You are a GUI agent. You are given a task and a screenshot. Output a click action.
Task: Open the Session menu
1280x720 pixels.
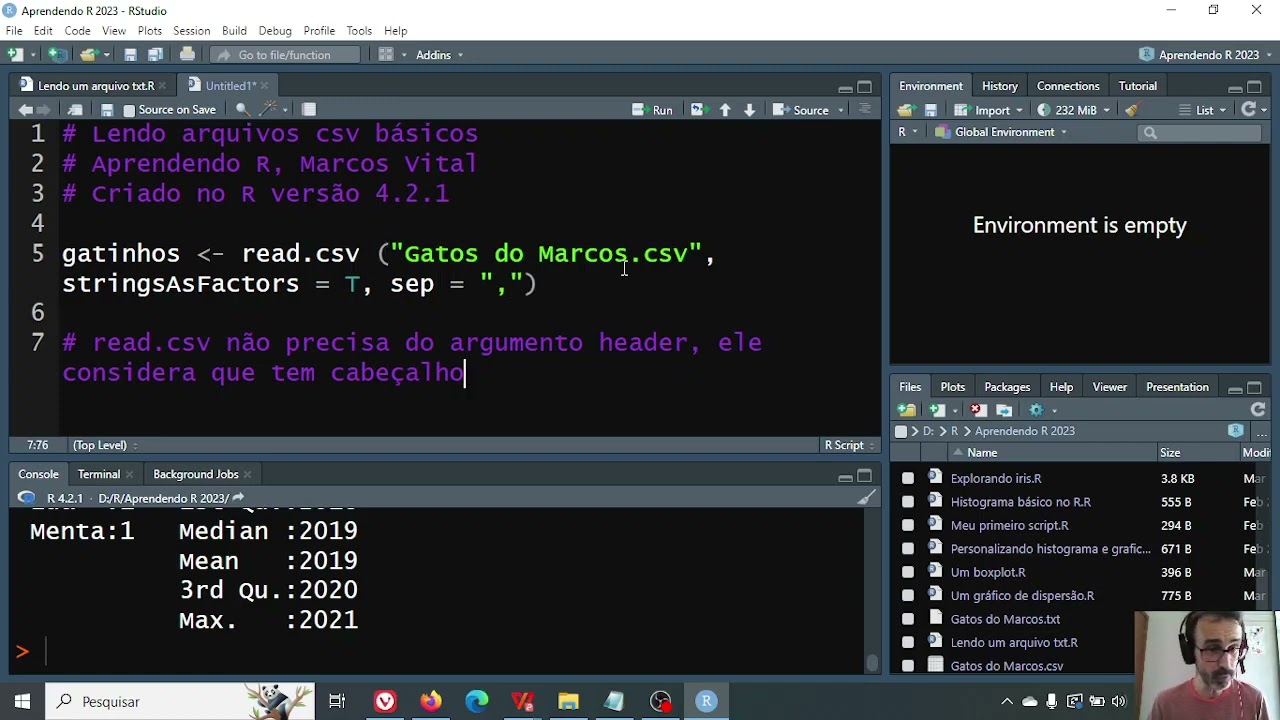[x=191, y=31]
